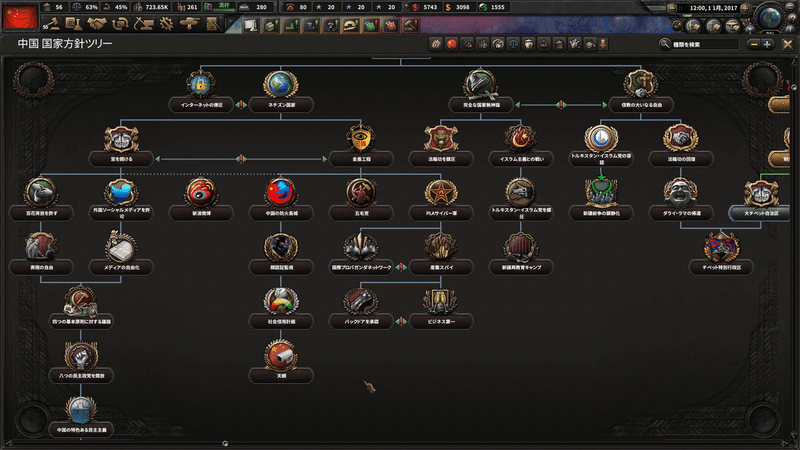Select the 表現の自由 focus

(x=41, y=254)
